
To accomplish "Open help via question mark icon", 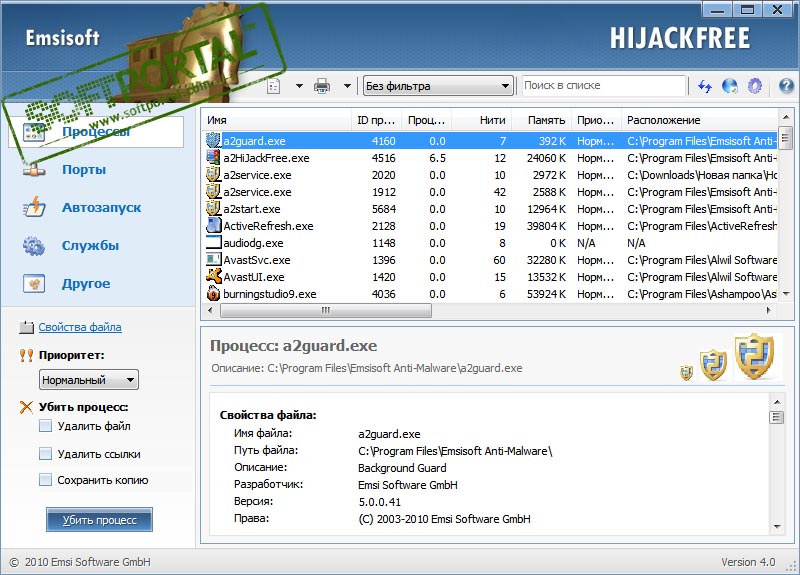I will click(x=786, y=86).
